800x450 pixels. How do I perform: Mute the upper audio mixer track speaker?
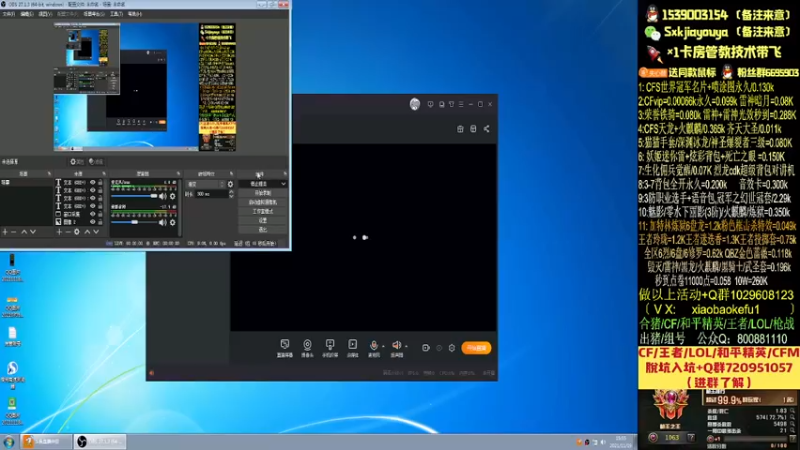(x=163, y=196)
